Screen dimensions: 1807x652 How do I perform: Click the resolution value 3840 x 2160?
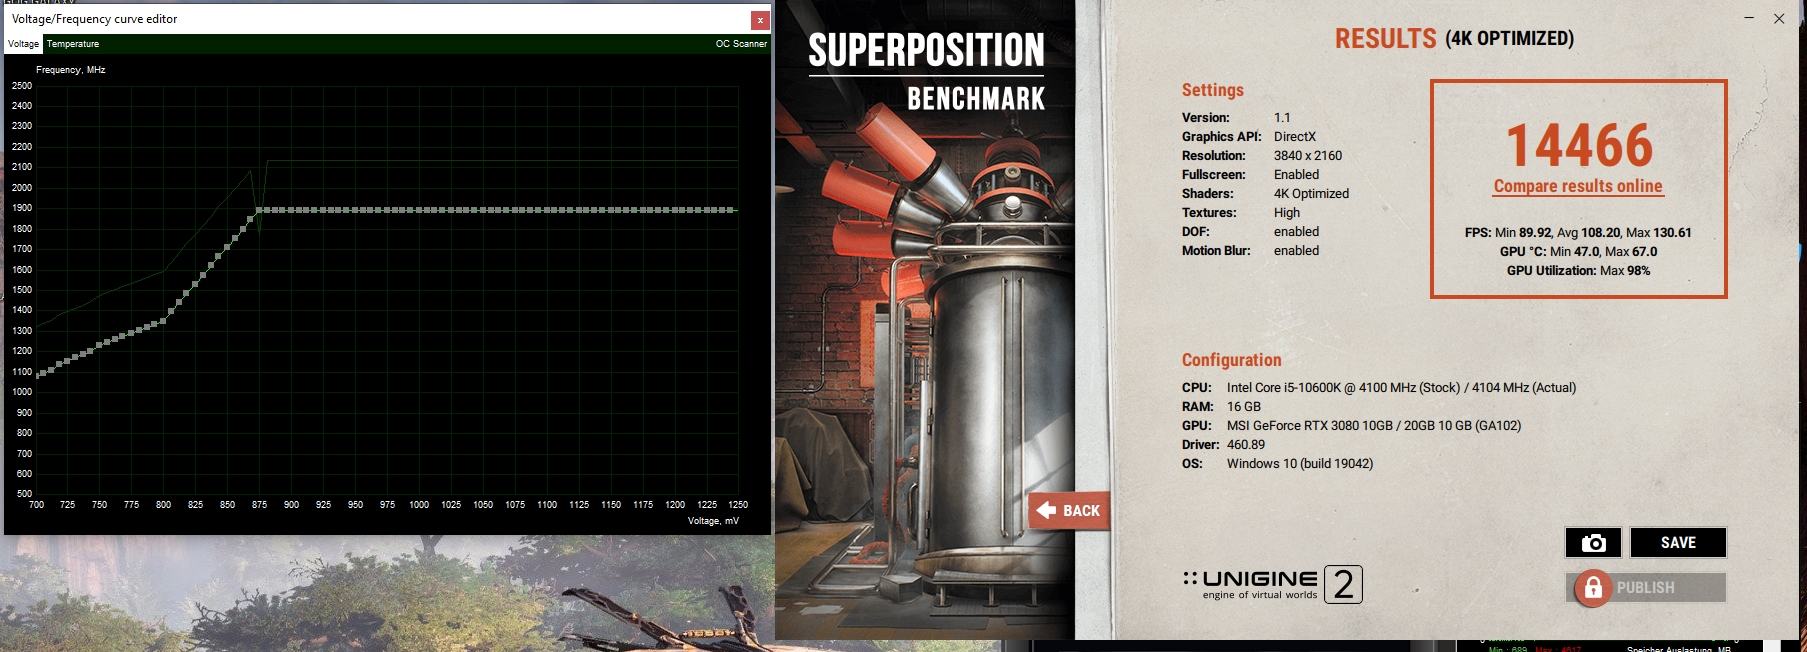click(x=1308, y=156)
